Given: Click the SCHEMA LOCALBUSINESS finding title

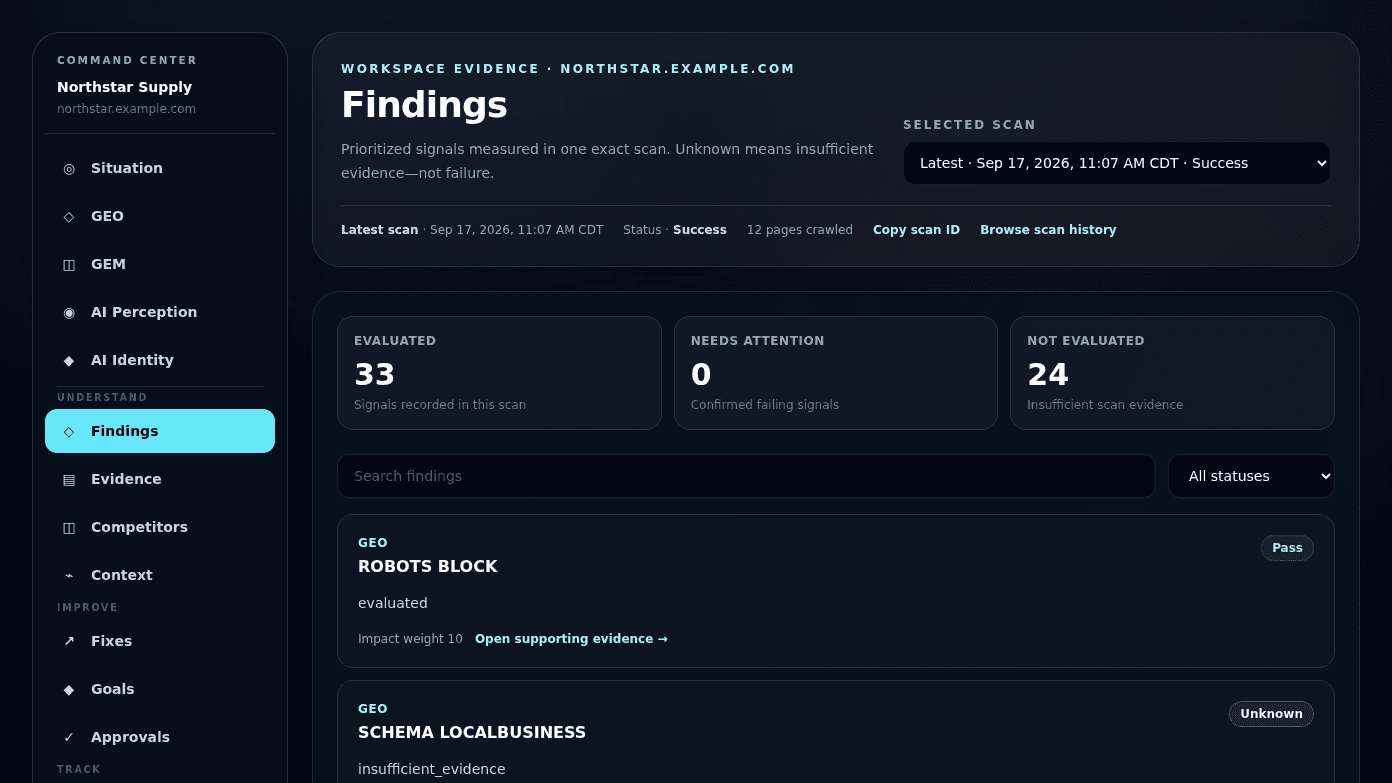Looking at the screenshot, I should (x=472, y=732).
